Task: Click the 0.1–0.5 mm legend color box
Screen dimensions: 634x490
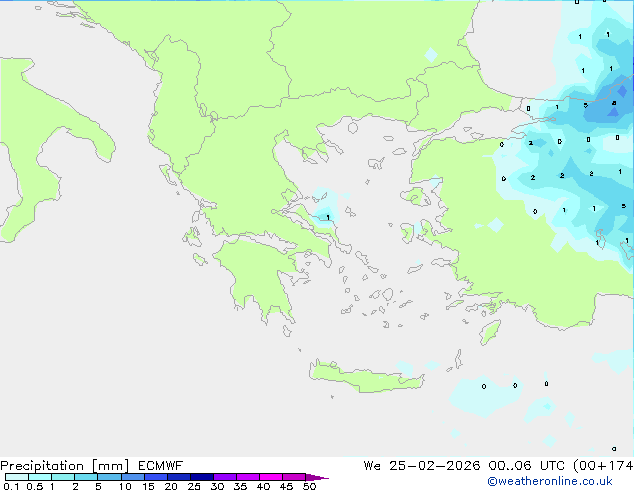Action: pyautogui.click(x=17, y=477)
